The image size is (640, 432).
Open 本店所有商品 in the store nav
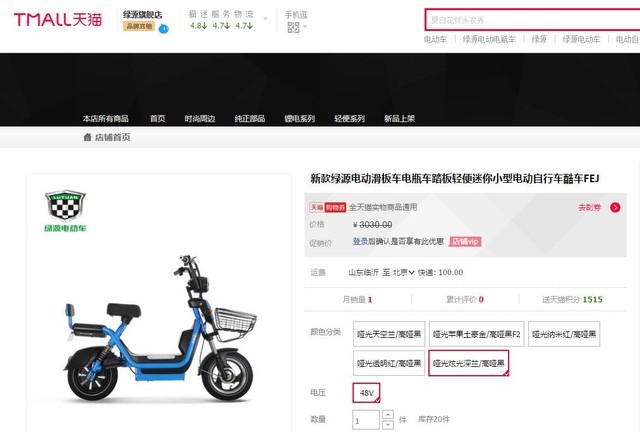point(106,118)
